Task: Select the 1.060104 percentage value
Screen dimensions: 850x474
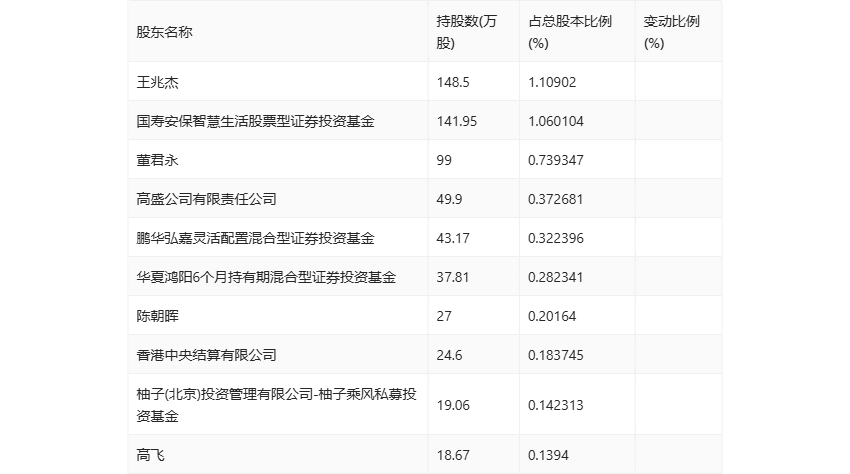Action: (x=556, y=121)
